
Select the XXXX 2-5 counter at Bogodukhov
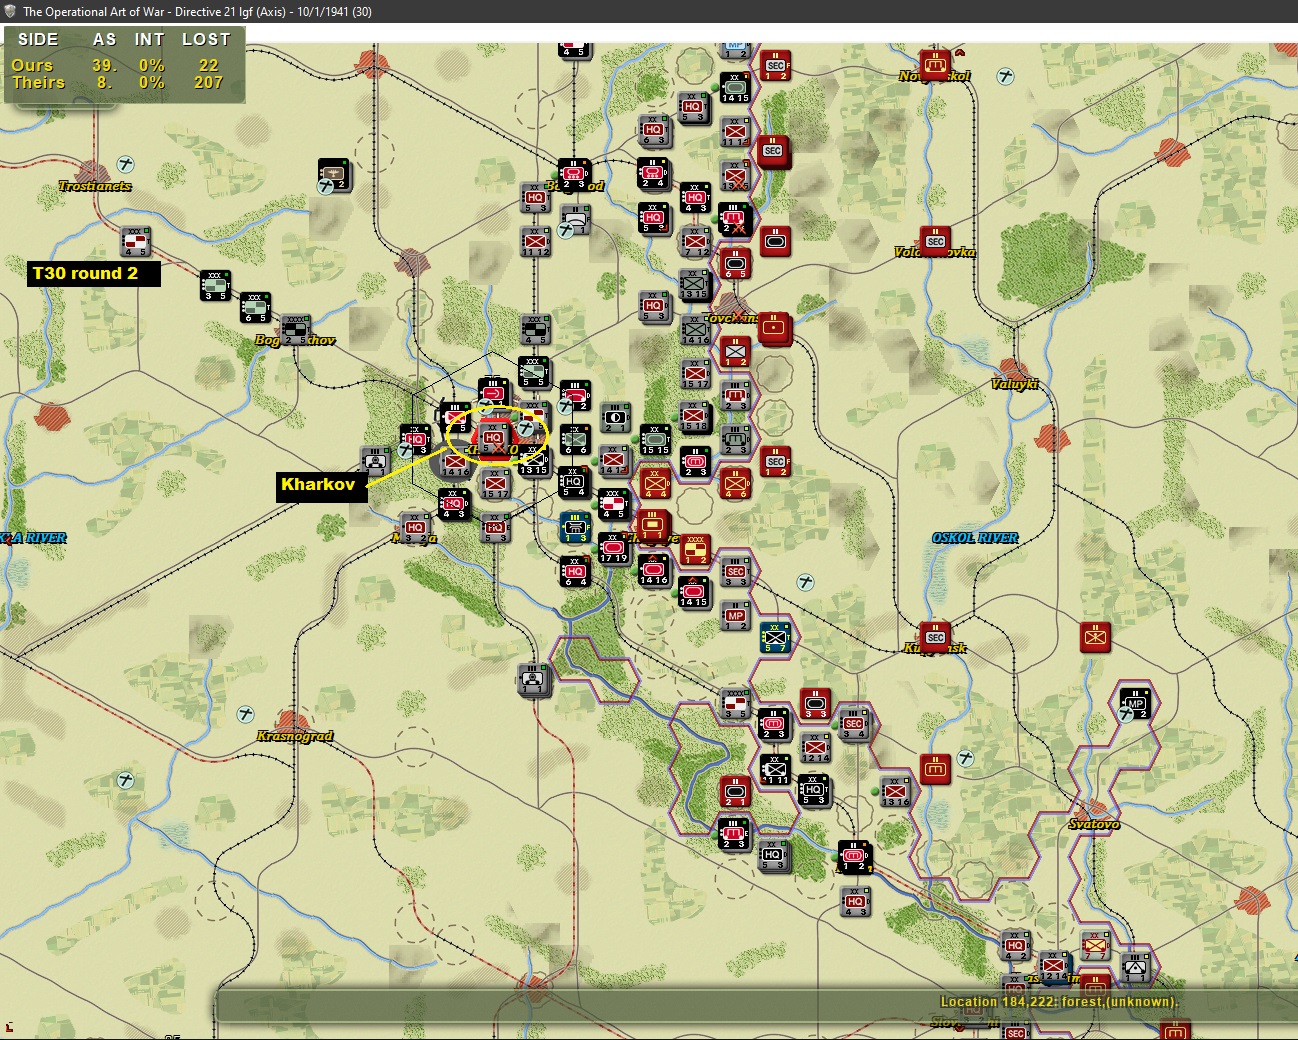point(295,330)
